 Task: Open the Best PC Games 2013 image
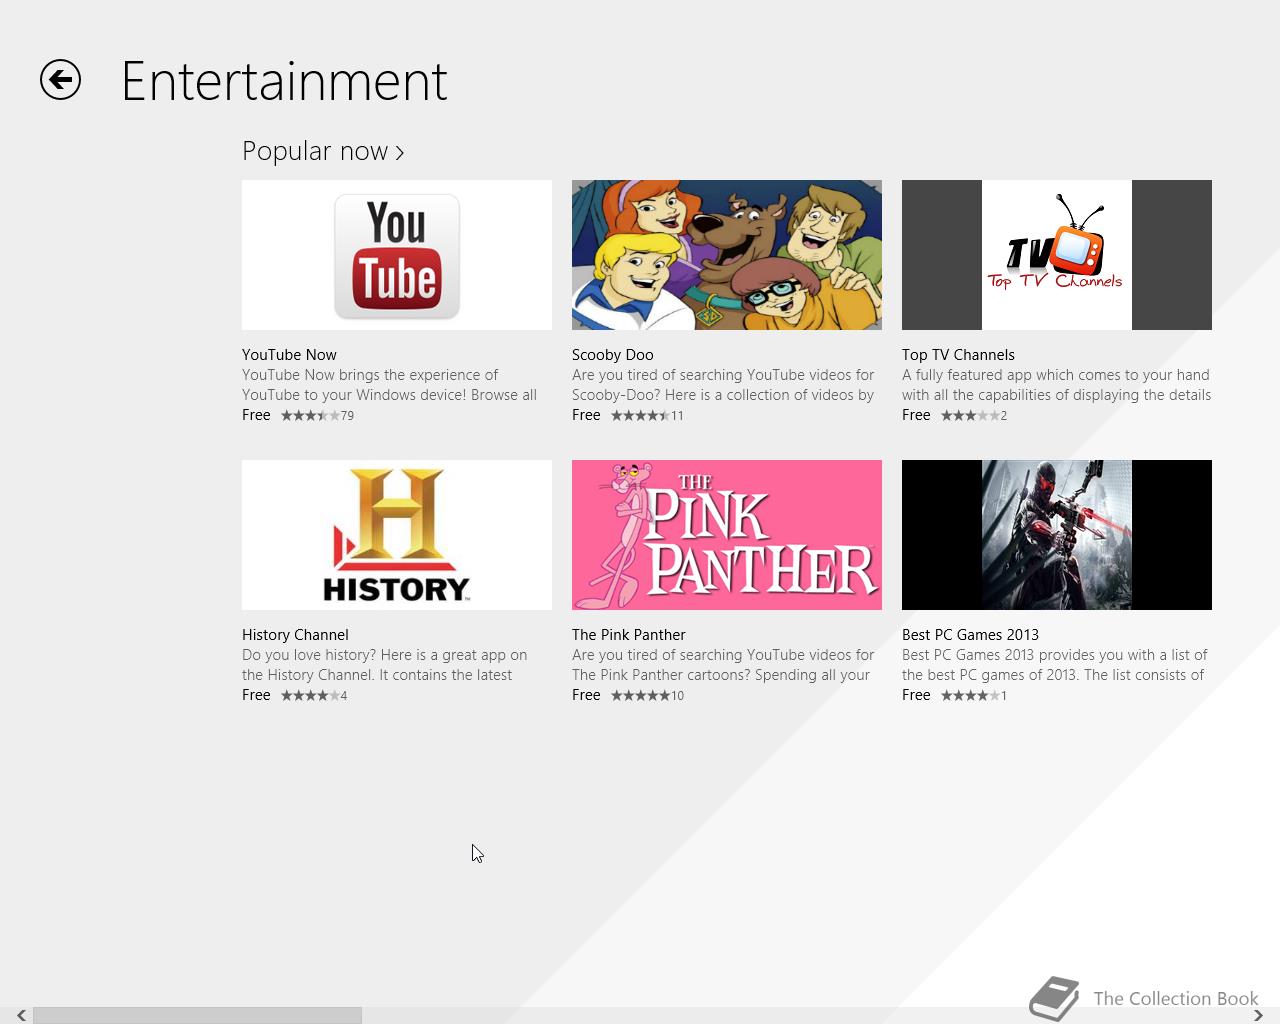tap(1057, 535)
